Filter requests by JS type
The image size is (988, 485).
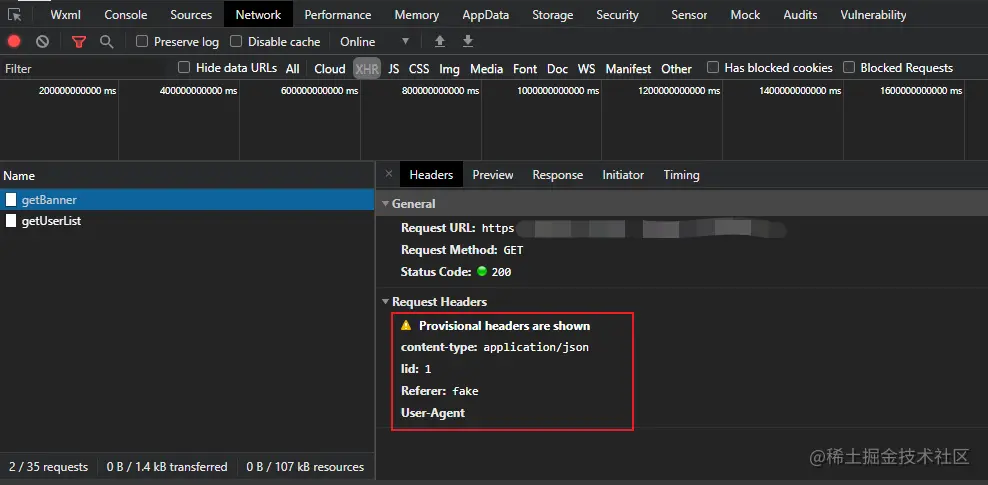[393, 69]
